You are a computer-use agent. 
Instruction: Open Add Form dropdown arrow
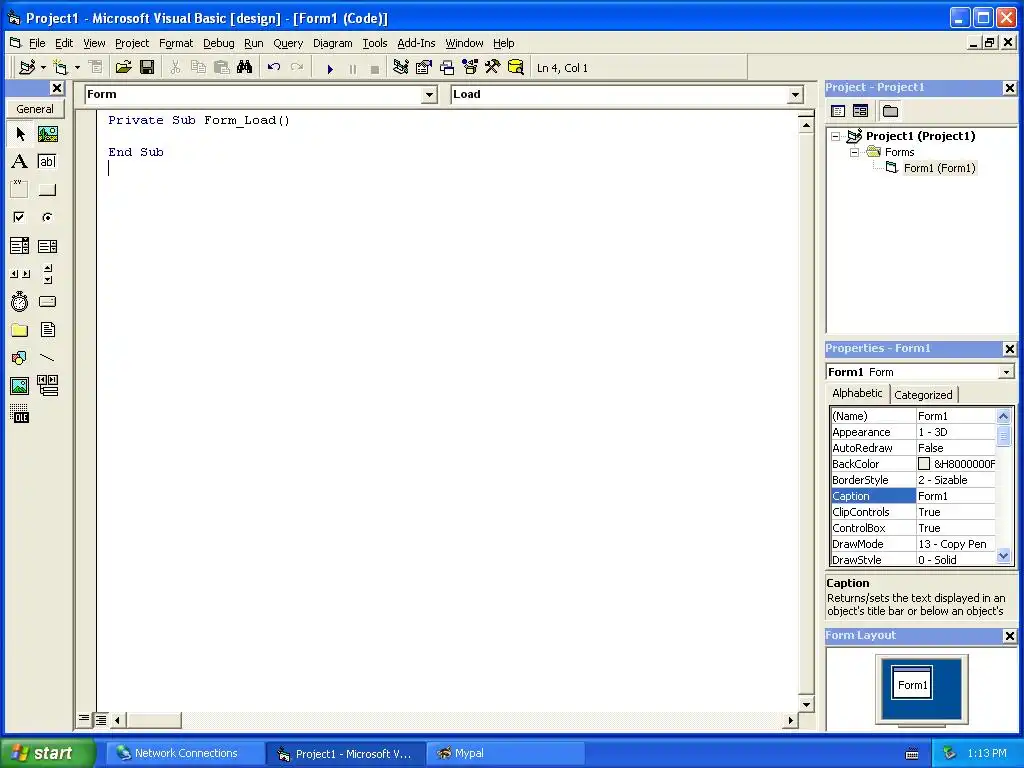click(x=76, y=67)
